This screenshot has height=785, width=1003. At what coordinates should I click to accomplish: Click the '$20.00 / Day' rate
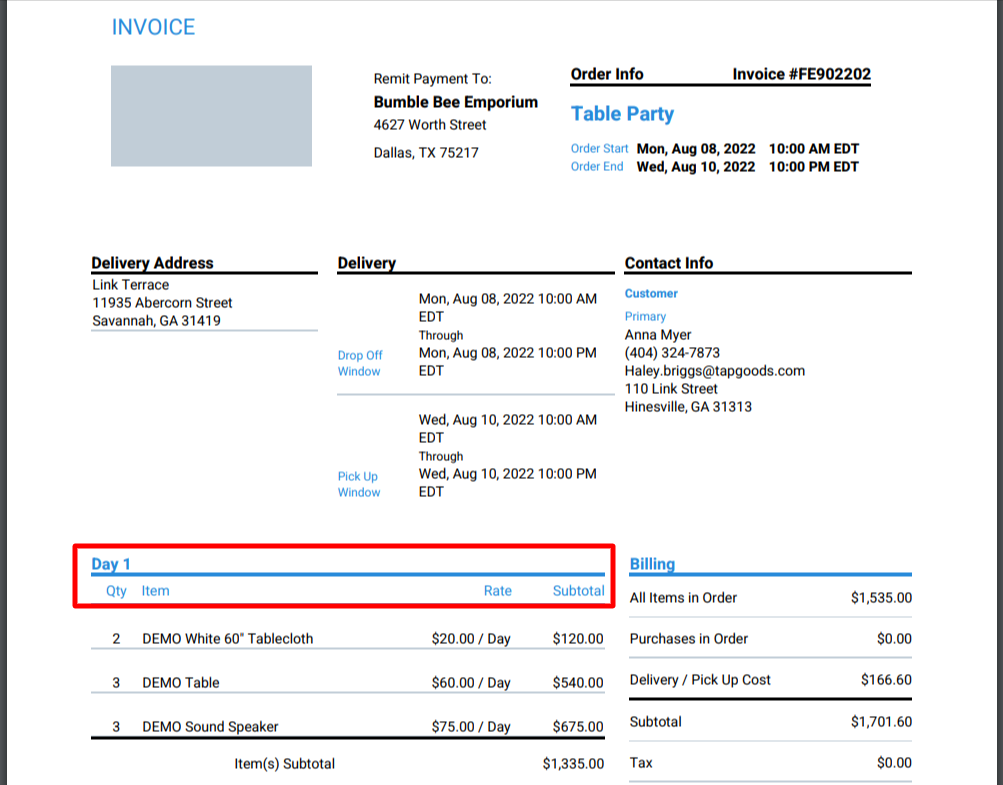pos(471,638)
